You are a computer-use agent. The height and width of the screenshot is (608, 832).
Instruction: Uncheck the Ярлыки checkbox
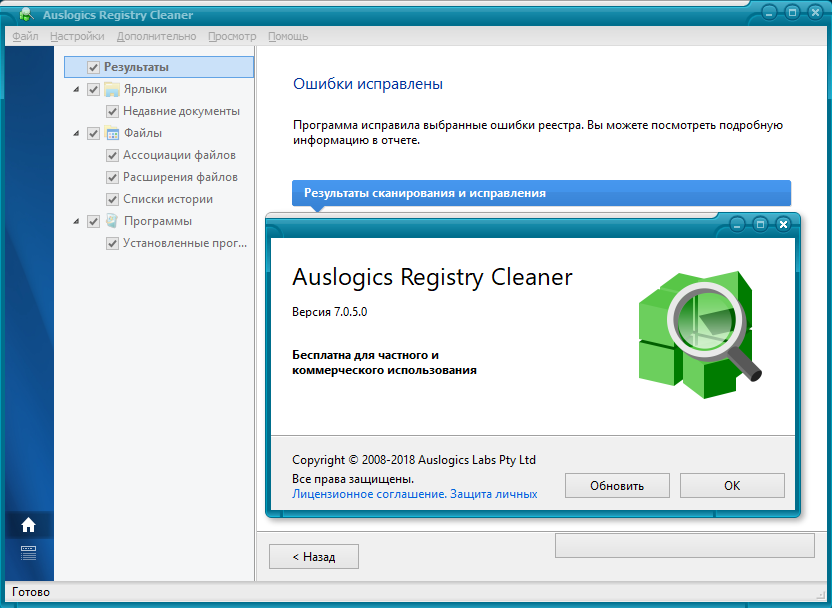tap(93, 89)
